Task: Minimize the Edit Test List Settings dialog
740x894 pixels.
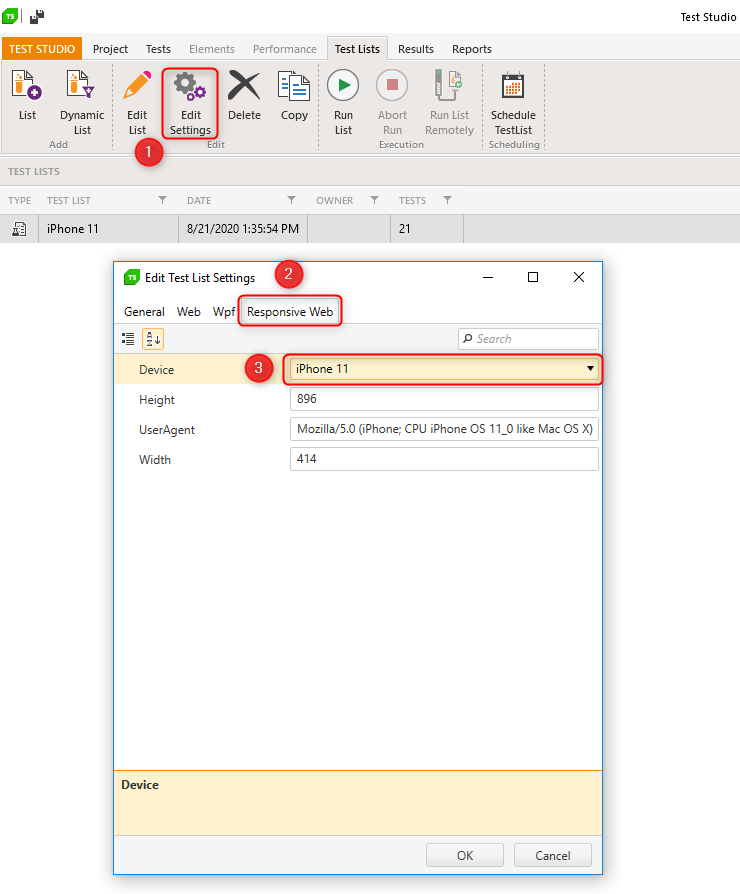Action: point(488,277)
